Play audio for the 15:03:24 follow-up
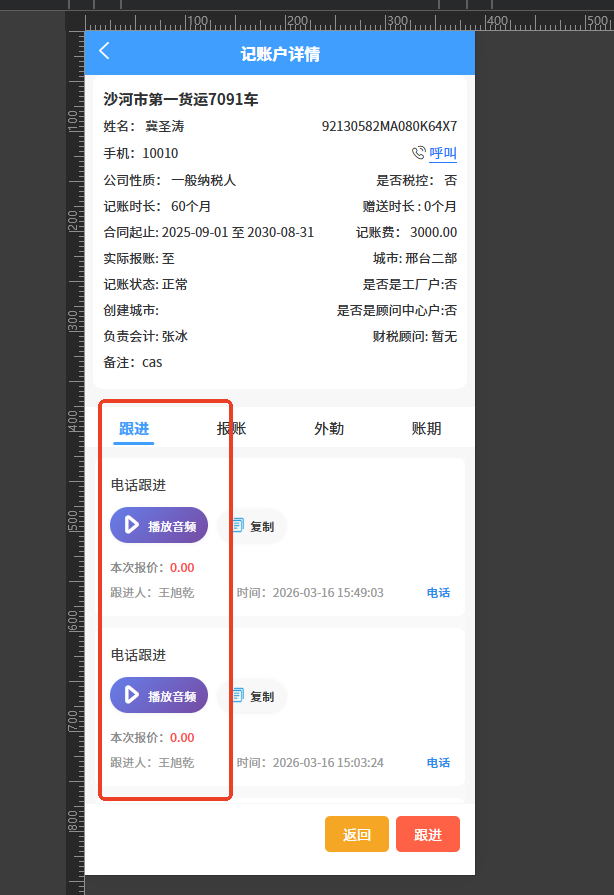The width and height of the screenshot is (614, 895). (159, 695)
